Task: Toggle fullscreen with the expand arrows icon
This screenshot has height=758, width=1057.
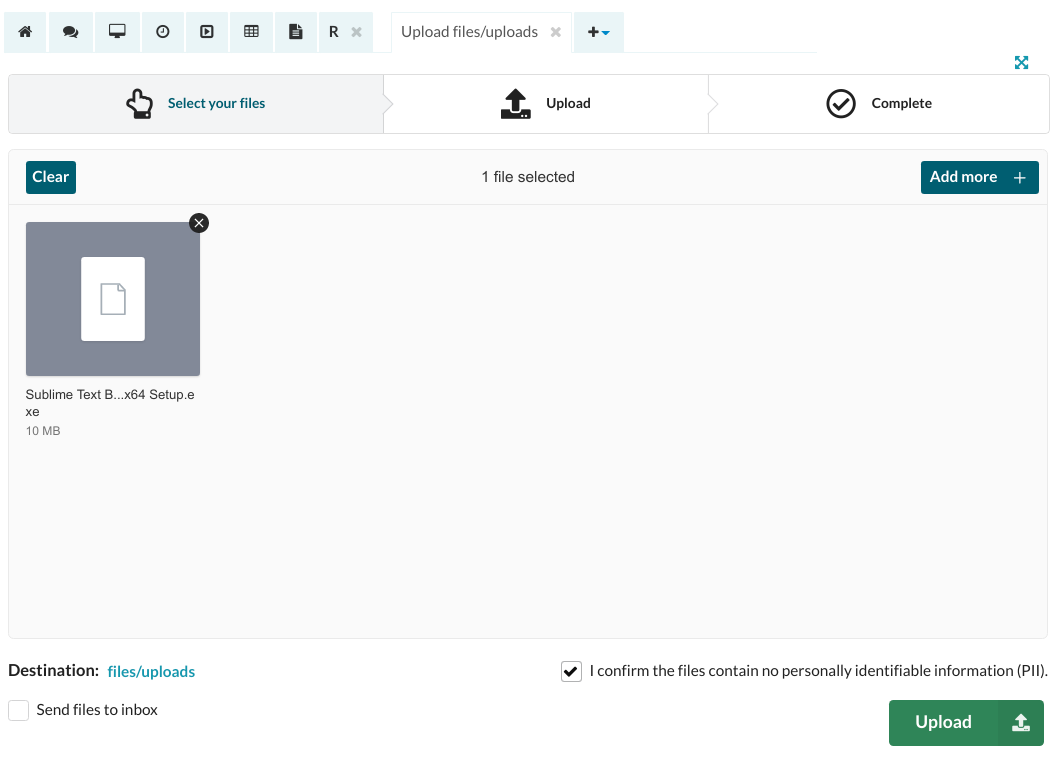Action: (x=1021, y=63)
